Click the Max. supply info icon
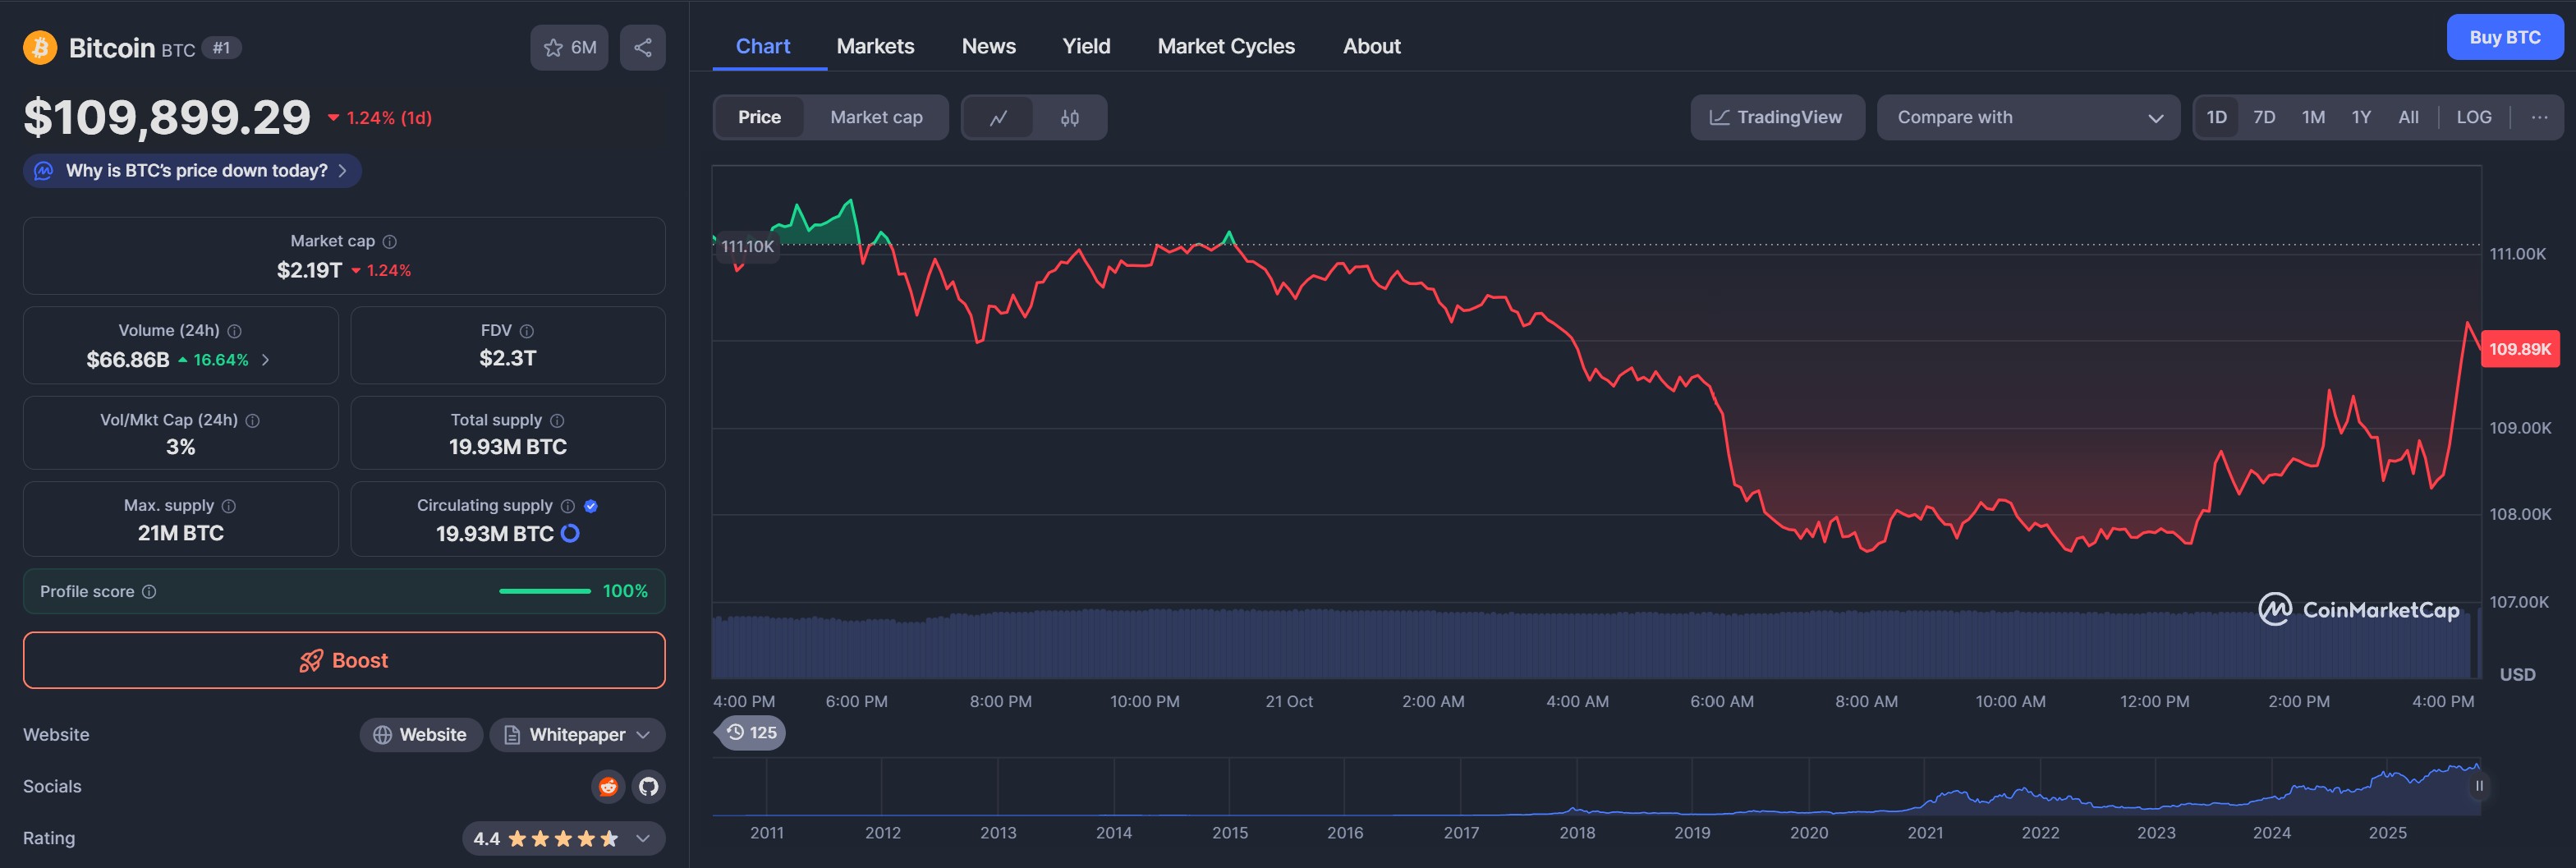Screen dimensions: 2576x868 [x=228, y=506]
